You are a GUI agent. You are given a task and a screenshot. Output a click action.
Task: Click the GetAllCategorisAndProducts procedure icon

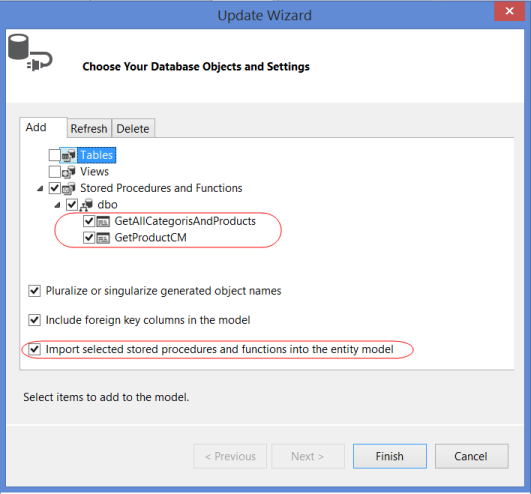[x=103, y=221]
